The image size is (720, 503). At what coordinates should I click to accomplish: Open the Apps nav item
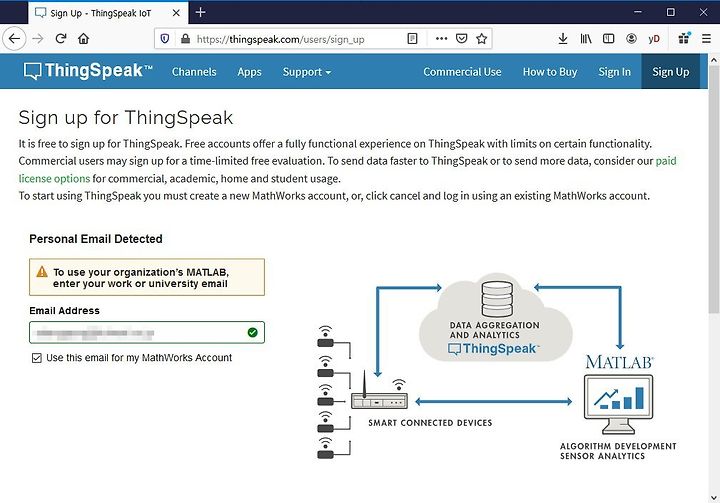point(249,72)
